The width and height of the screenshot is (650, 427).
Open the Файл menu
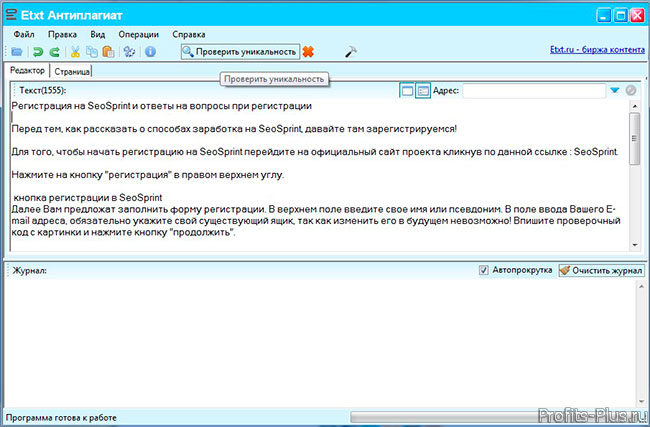coord(24,34)
